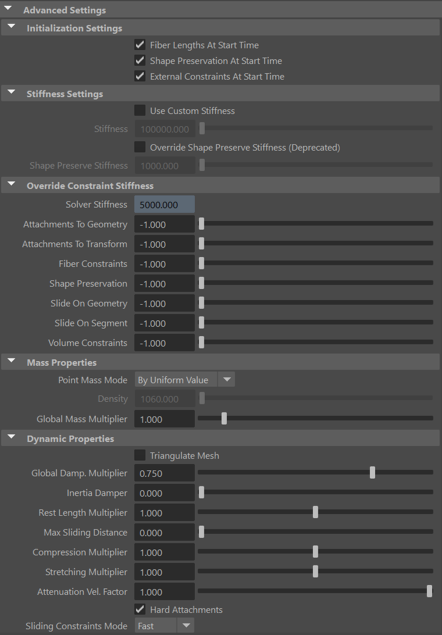Click the Max Sliding Distance value field

pyautogui.click(x=164, y=533)
